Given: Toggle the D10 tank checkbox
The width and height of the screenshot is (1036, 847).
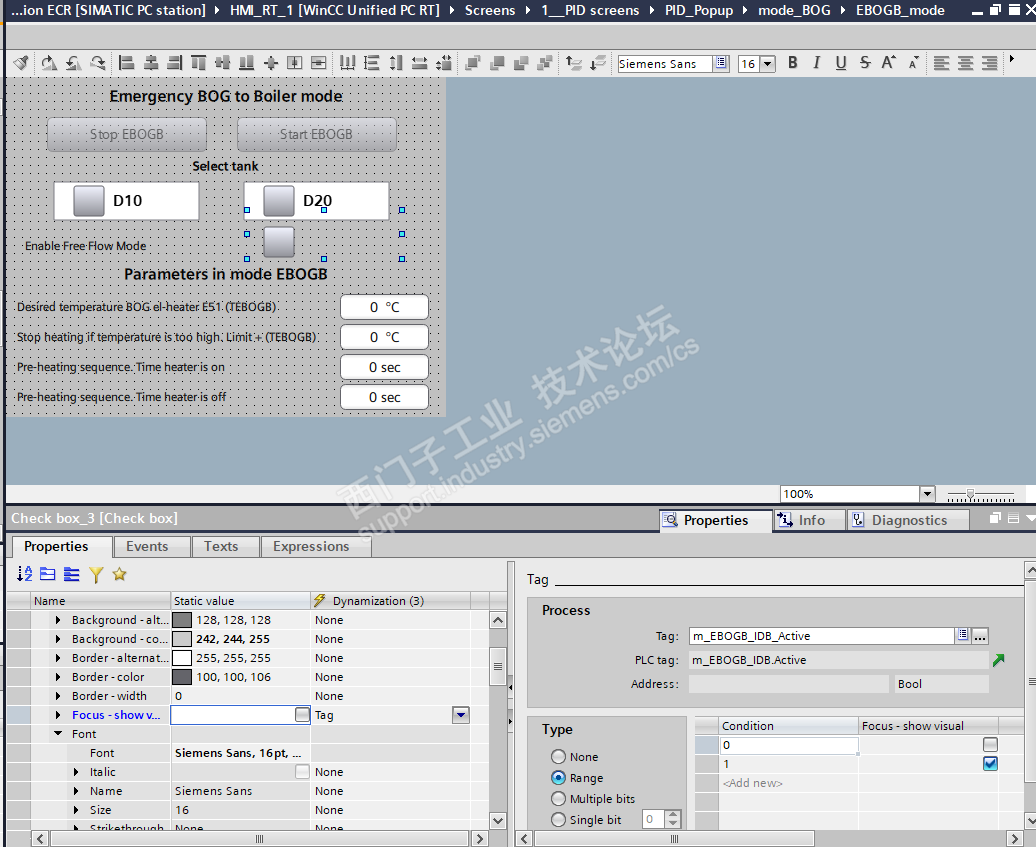Looking at the screenshot, I should point(89,200).
